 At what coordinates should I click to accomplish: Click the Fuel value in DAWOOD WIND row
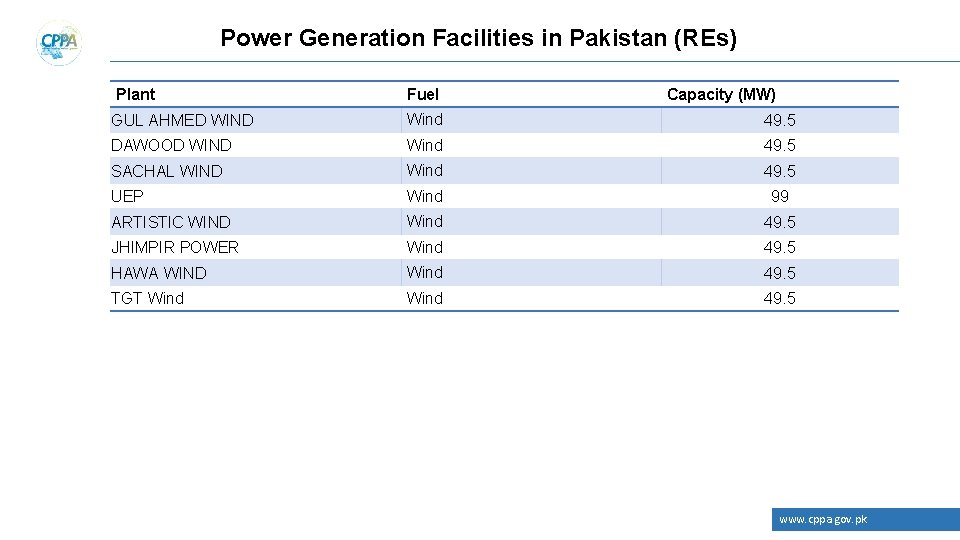424,145
